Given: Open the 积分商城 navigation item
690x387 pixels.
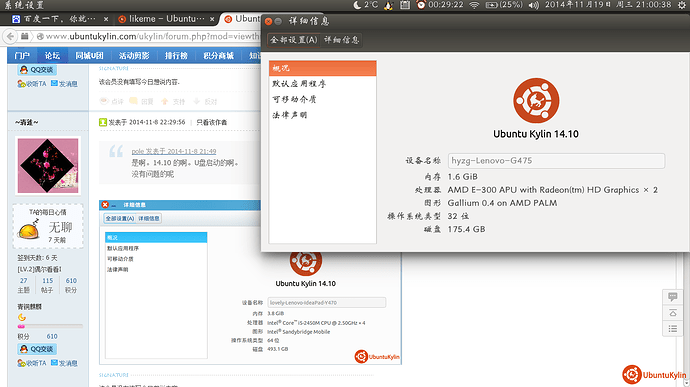Looking at the screenshot, I should [218, 55].
